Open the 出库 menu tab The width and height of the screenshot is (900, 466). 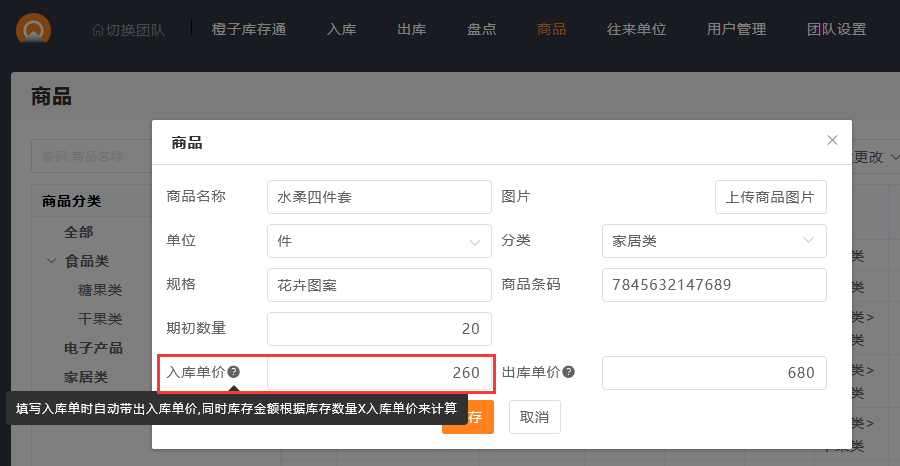(411, 29)
